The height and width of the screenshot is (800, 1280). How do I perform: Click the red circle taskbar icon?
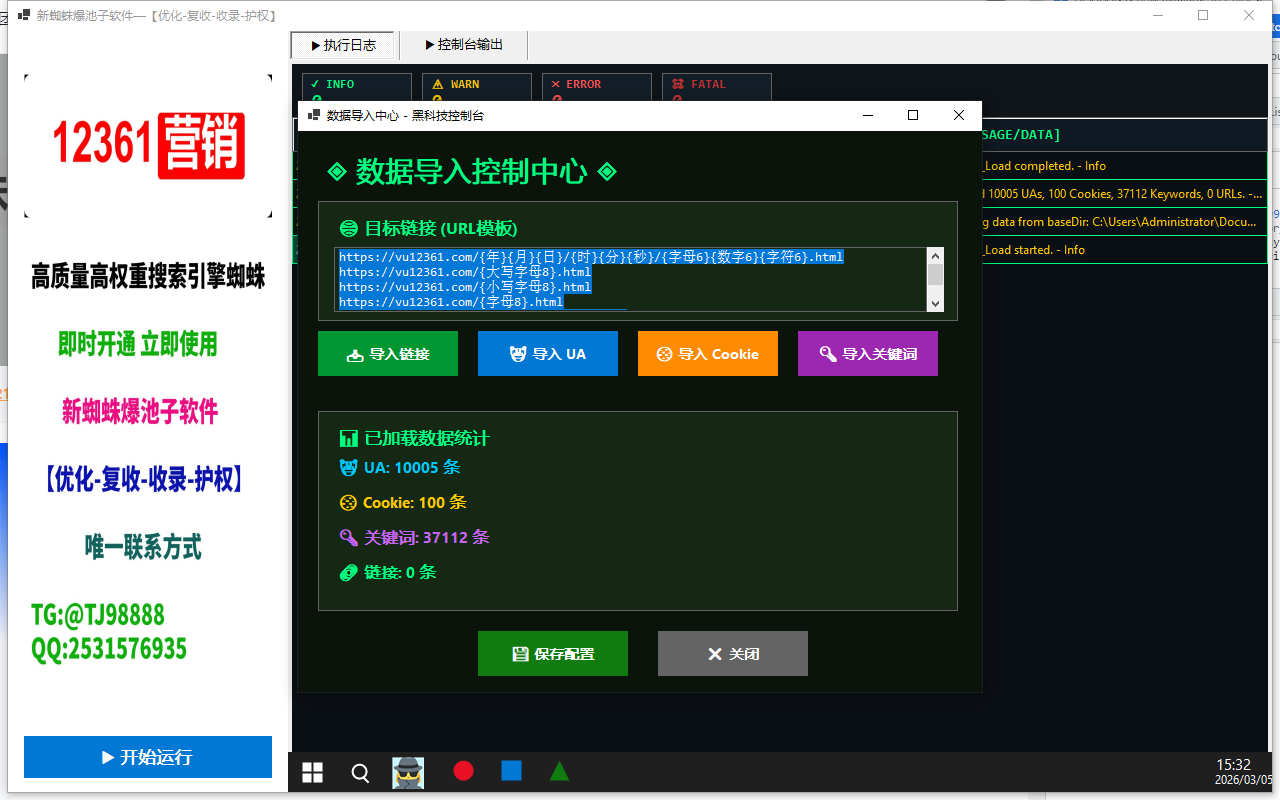coord(463,771)
